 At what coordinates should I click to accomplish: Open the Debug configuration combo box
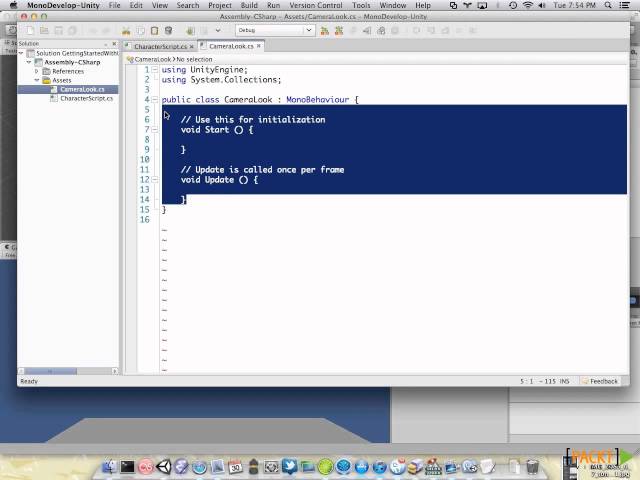point(275,30)
